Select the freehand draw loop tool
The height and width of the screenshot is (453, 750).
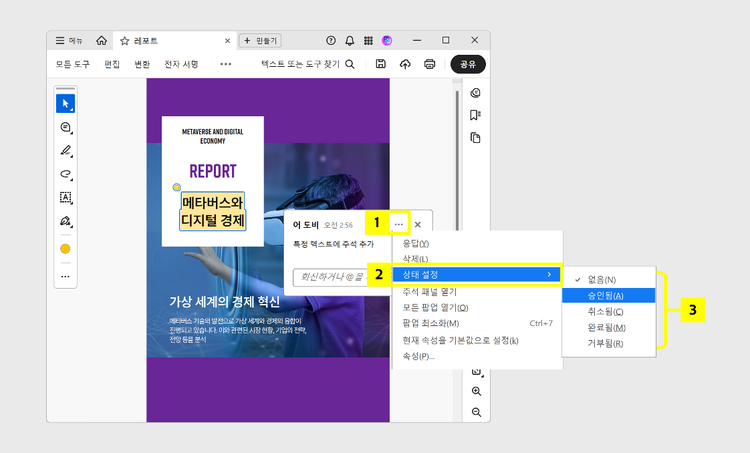pos(66,174)
